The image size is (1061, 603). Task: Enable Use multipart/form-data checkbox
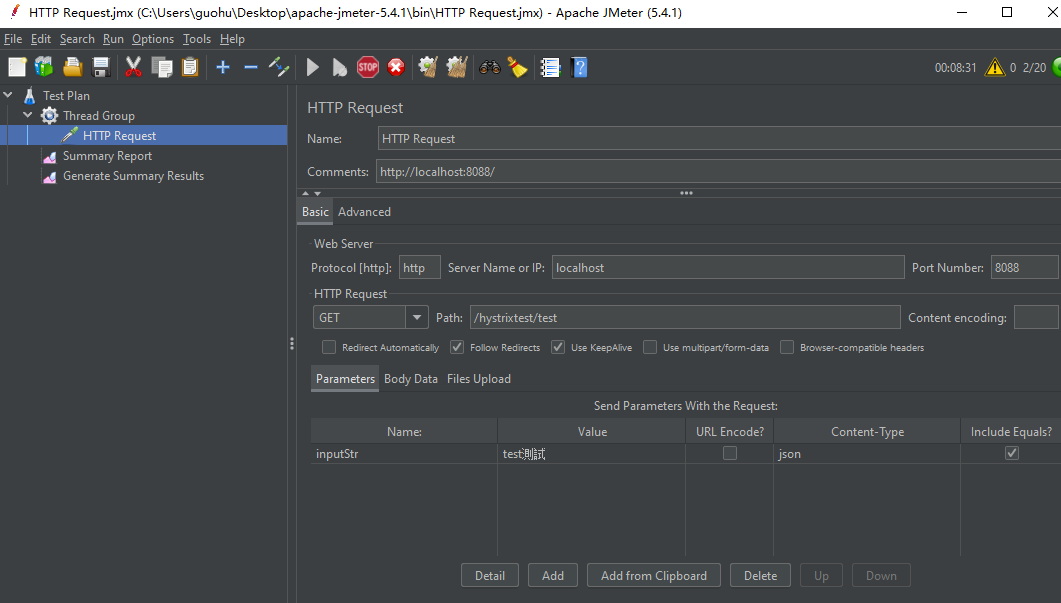[x=650, y=347]
